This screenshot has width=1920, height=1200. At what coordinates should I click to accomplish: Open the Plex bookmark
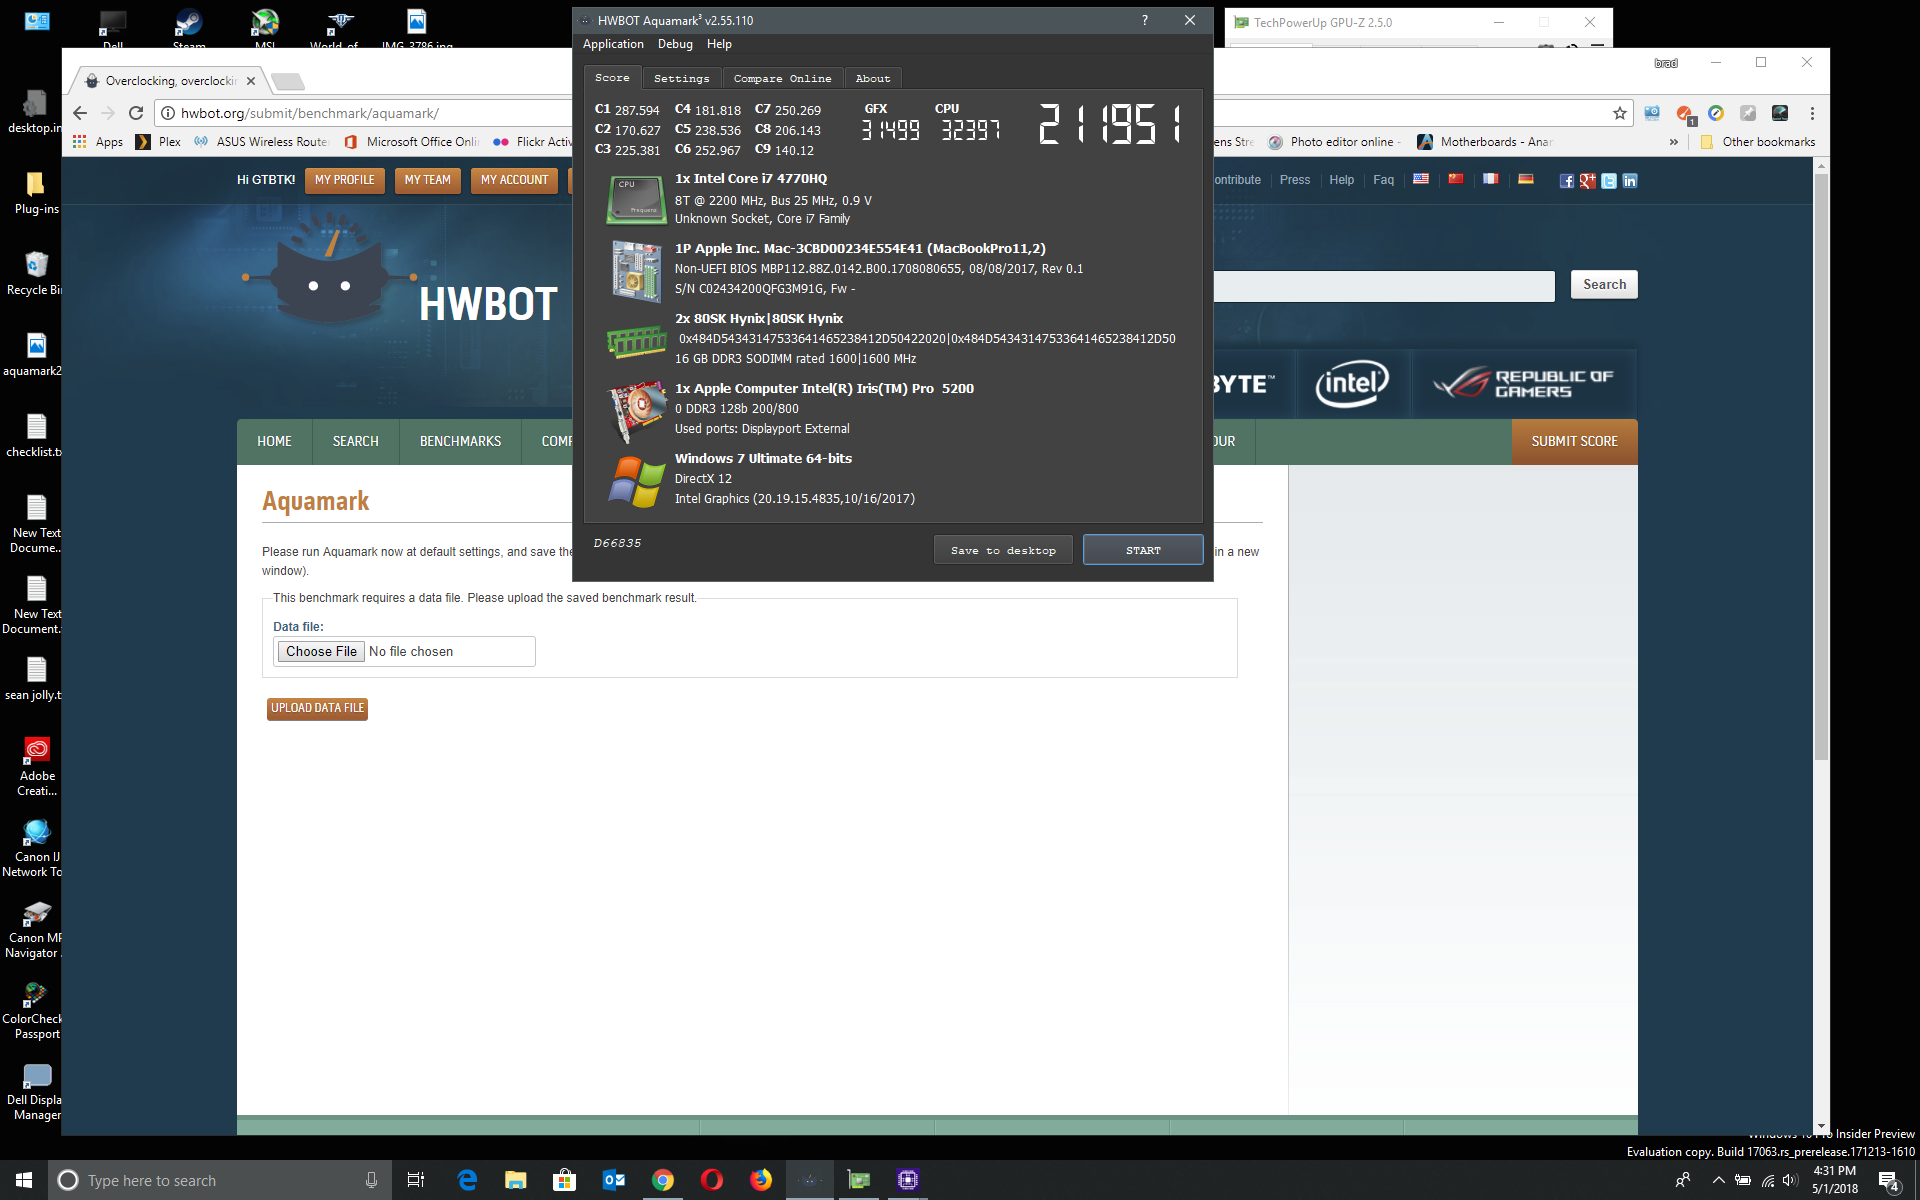coord(159,142)
